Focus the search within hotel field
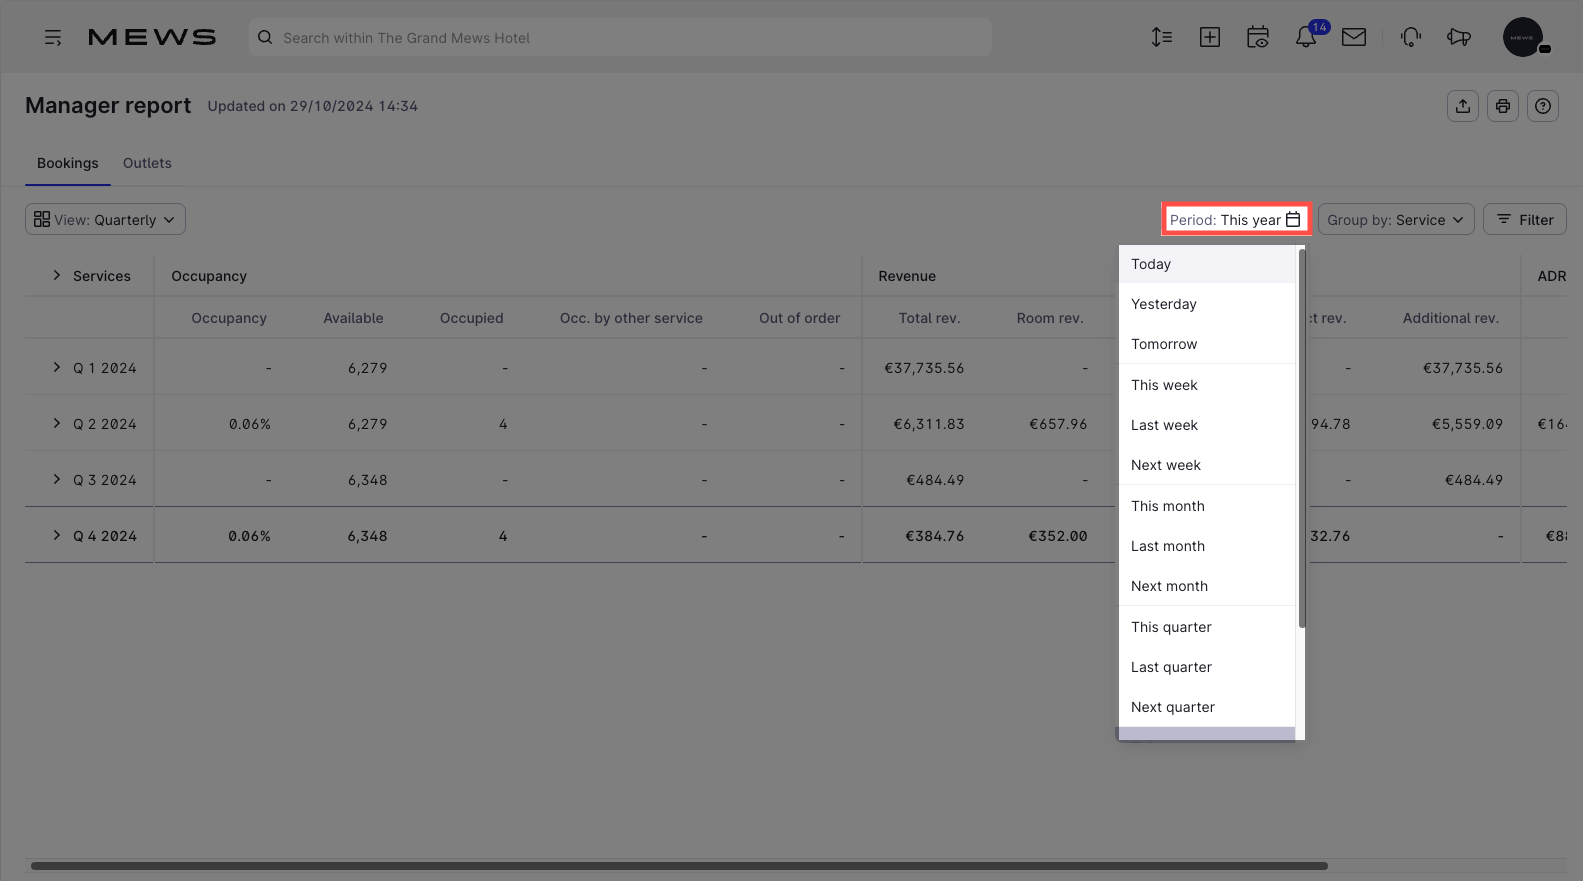 (620, 38)
